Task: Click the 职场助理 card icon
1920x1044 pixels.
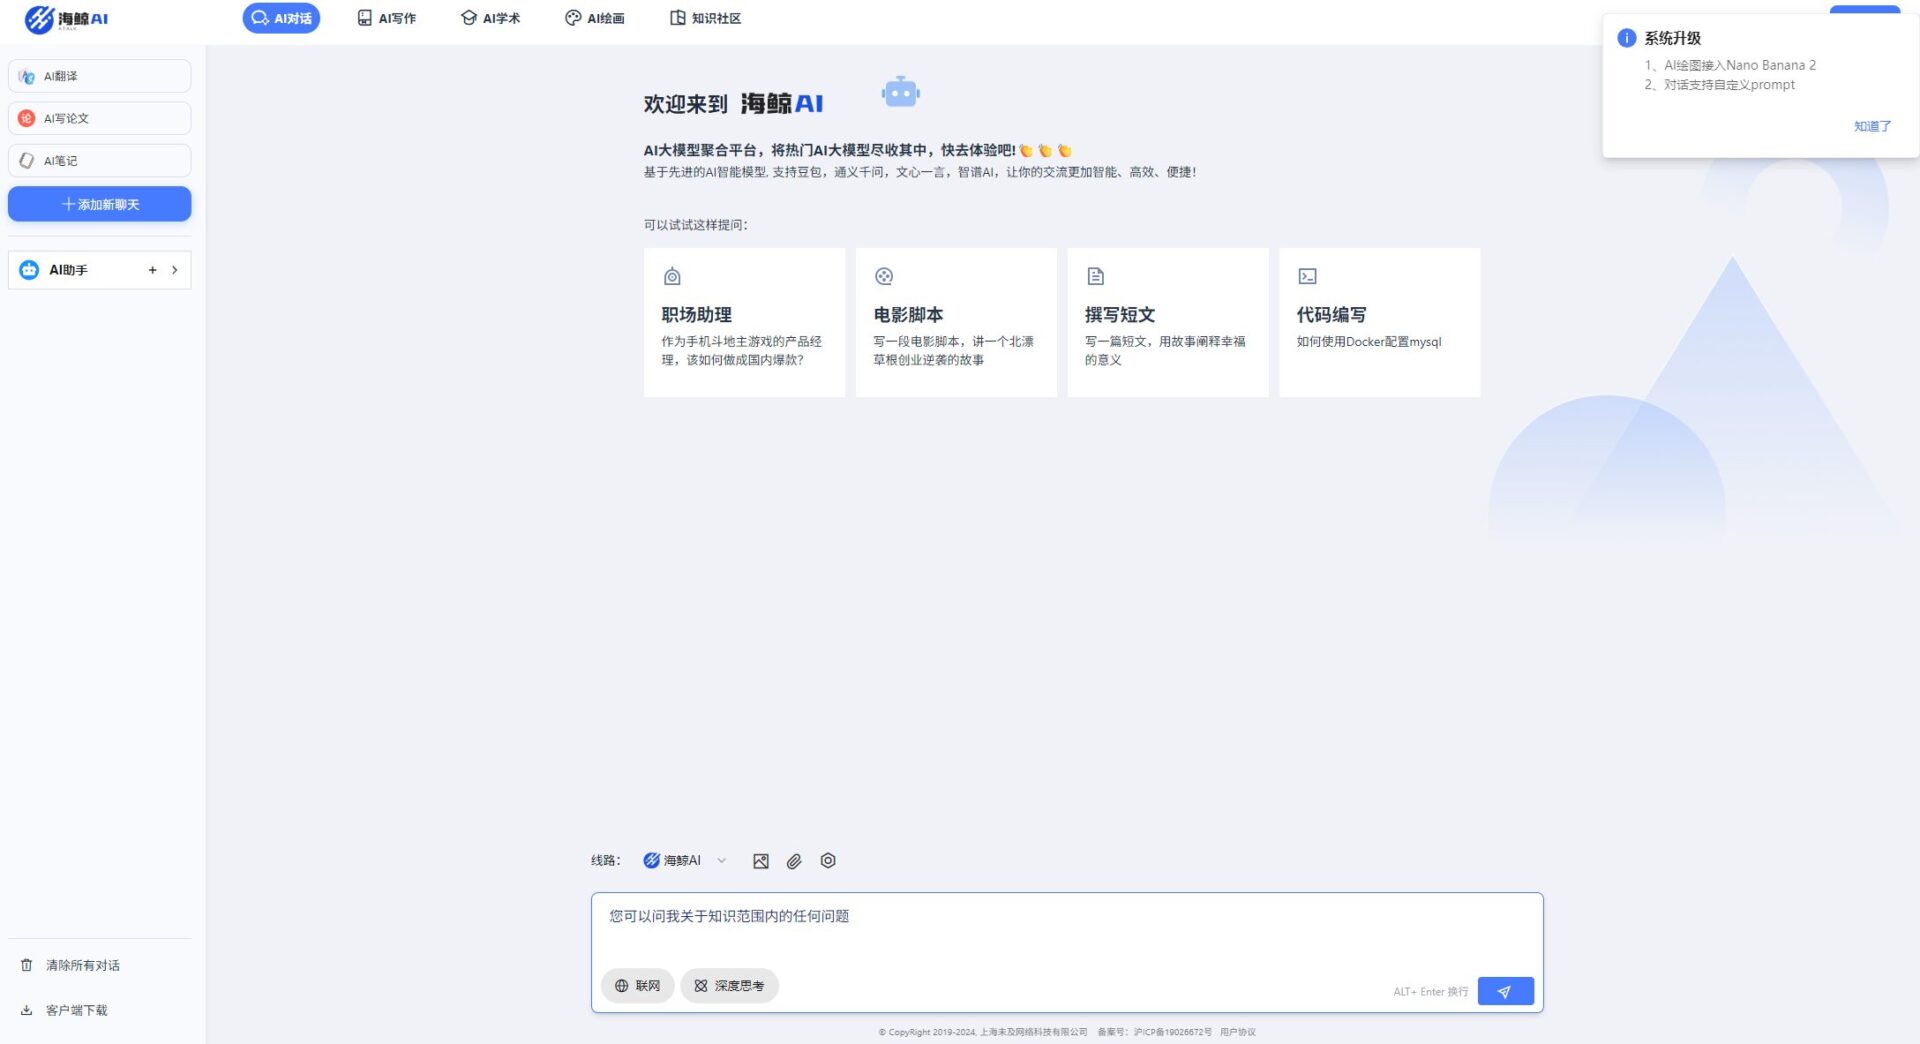Action: click(x=672, y=276)
